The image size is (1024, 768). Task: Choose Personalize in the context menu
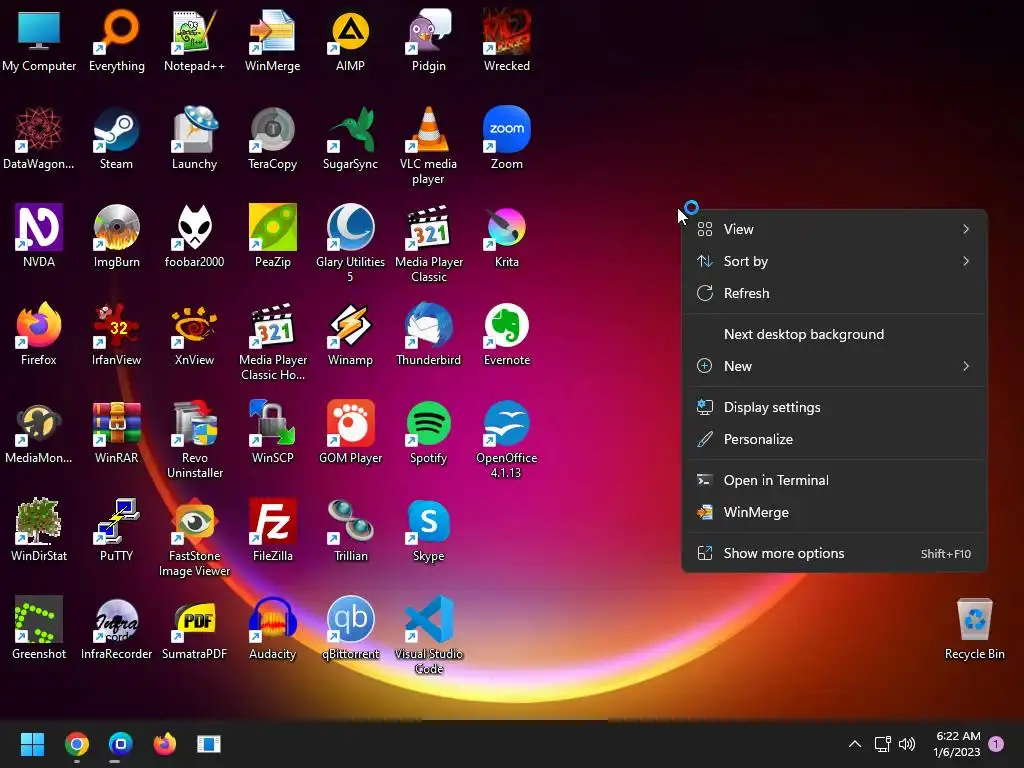(834, 440)
